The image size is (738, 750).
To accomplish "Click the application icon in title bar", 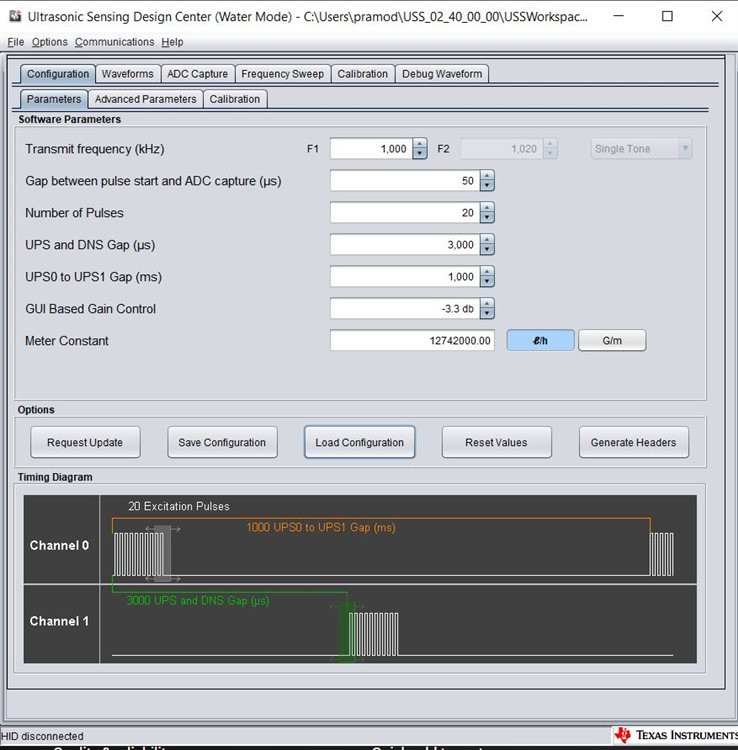I will (x=15, y=16).
